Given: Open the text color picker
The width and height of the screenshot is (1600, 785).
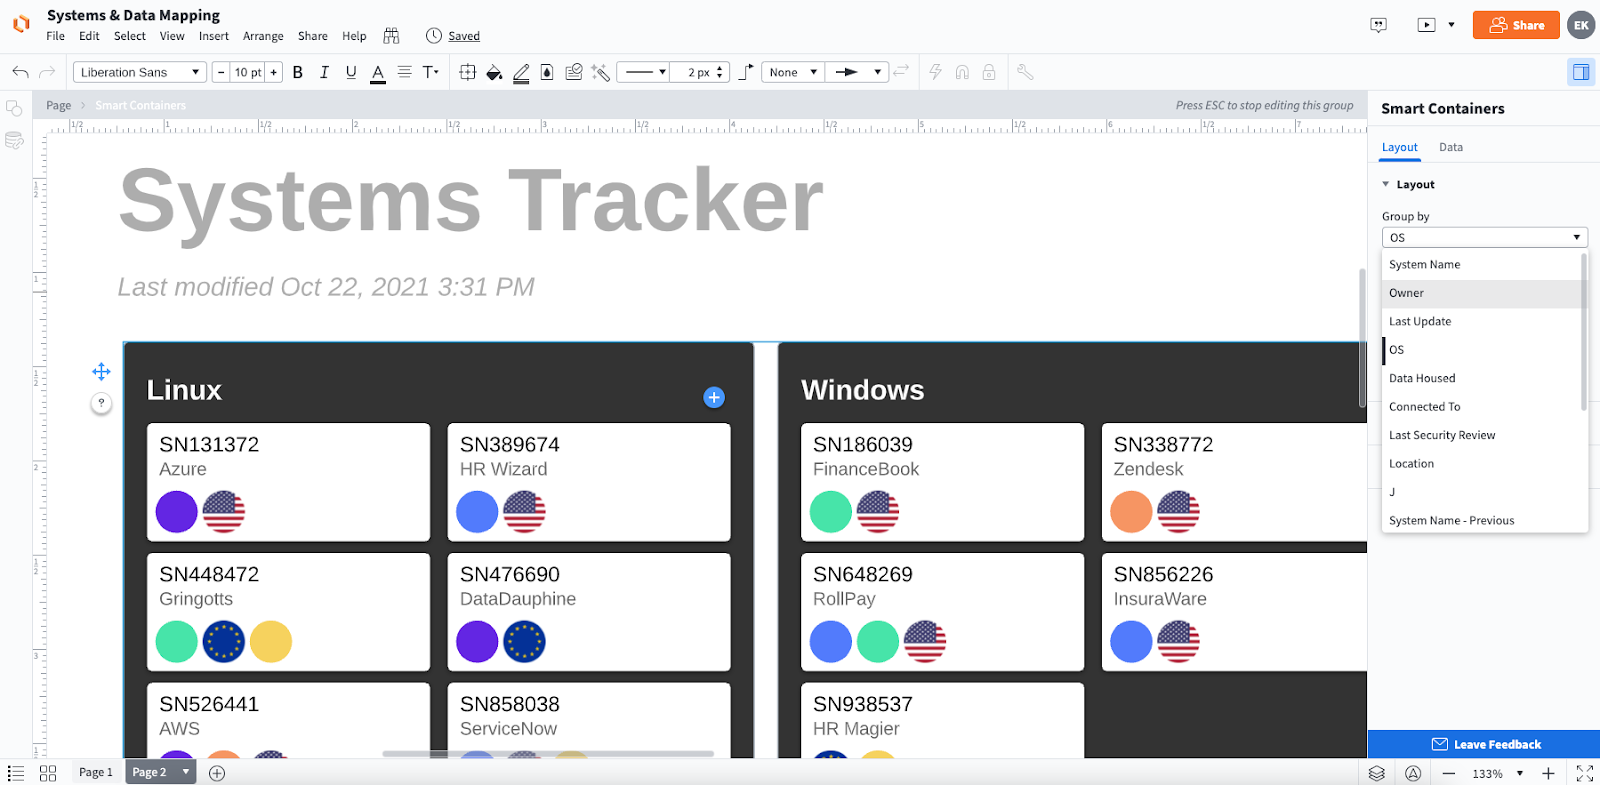Looking at the screenshot, I should point(378,73).
